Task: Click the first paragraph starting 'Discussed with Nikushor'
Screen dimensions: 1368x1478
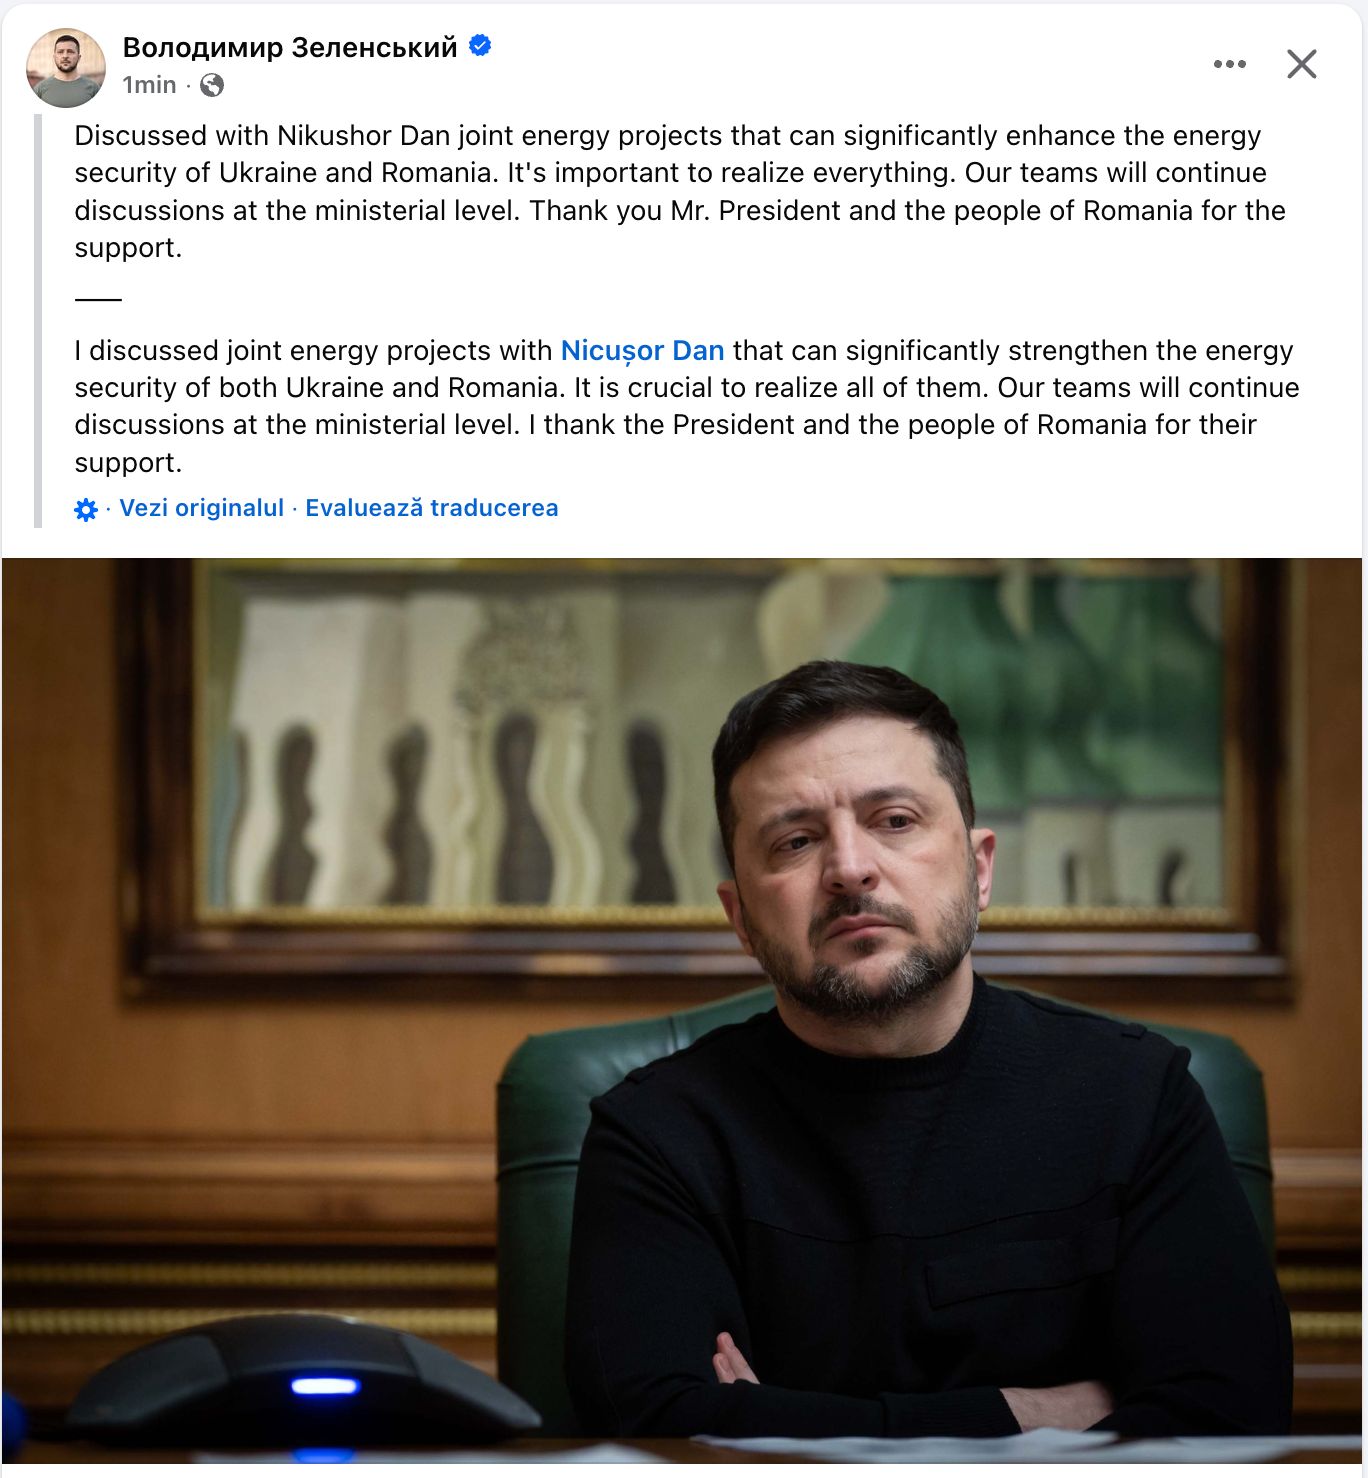Action: (x=680, y=191)
